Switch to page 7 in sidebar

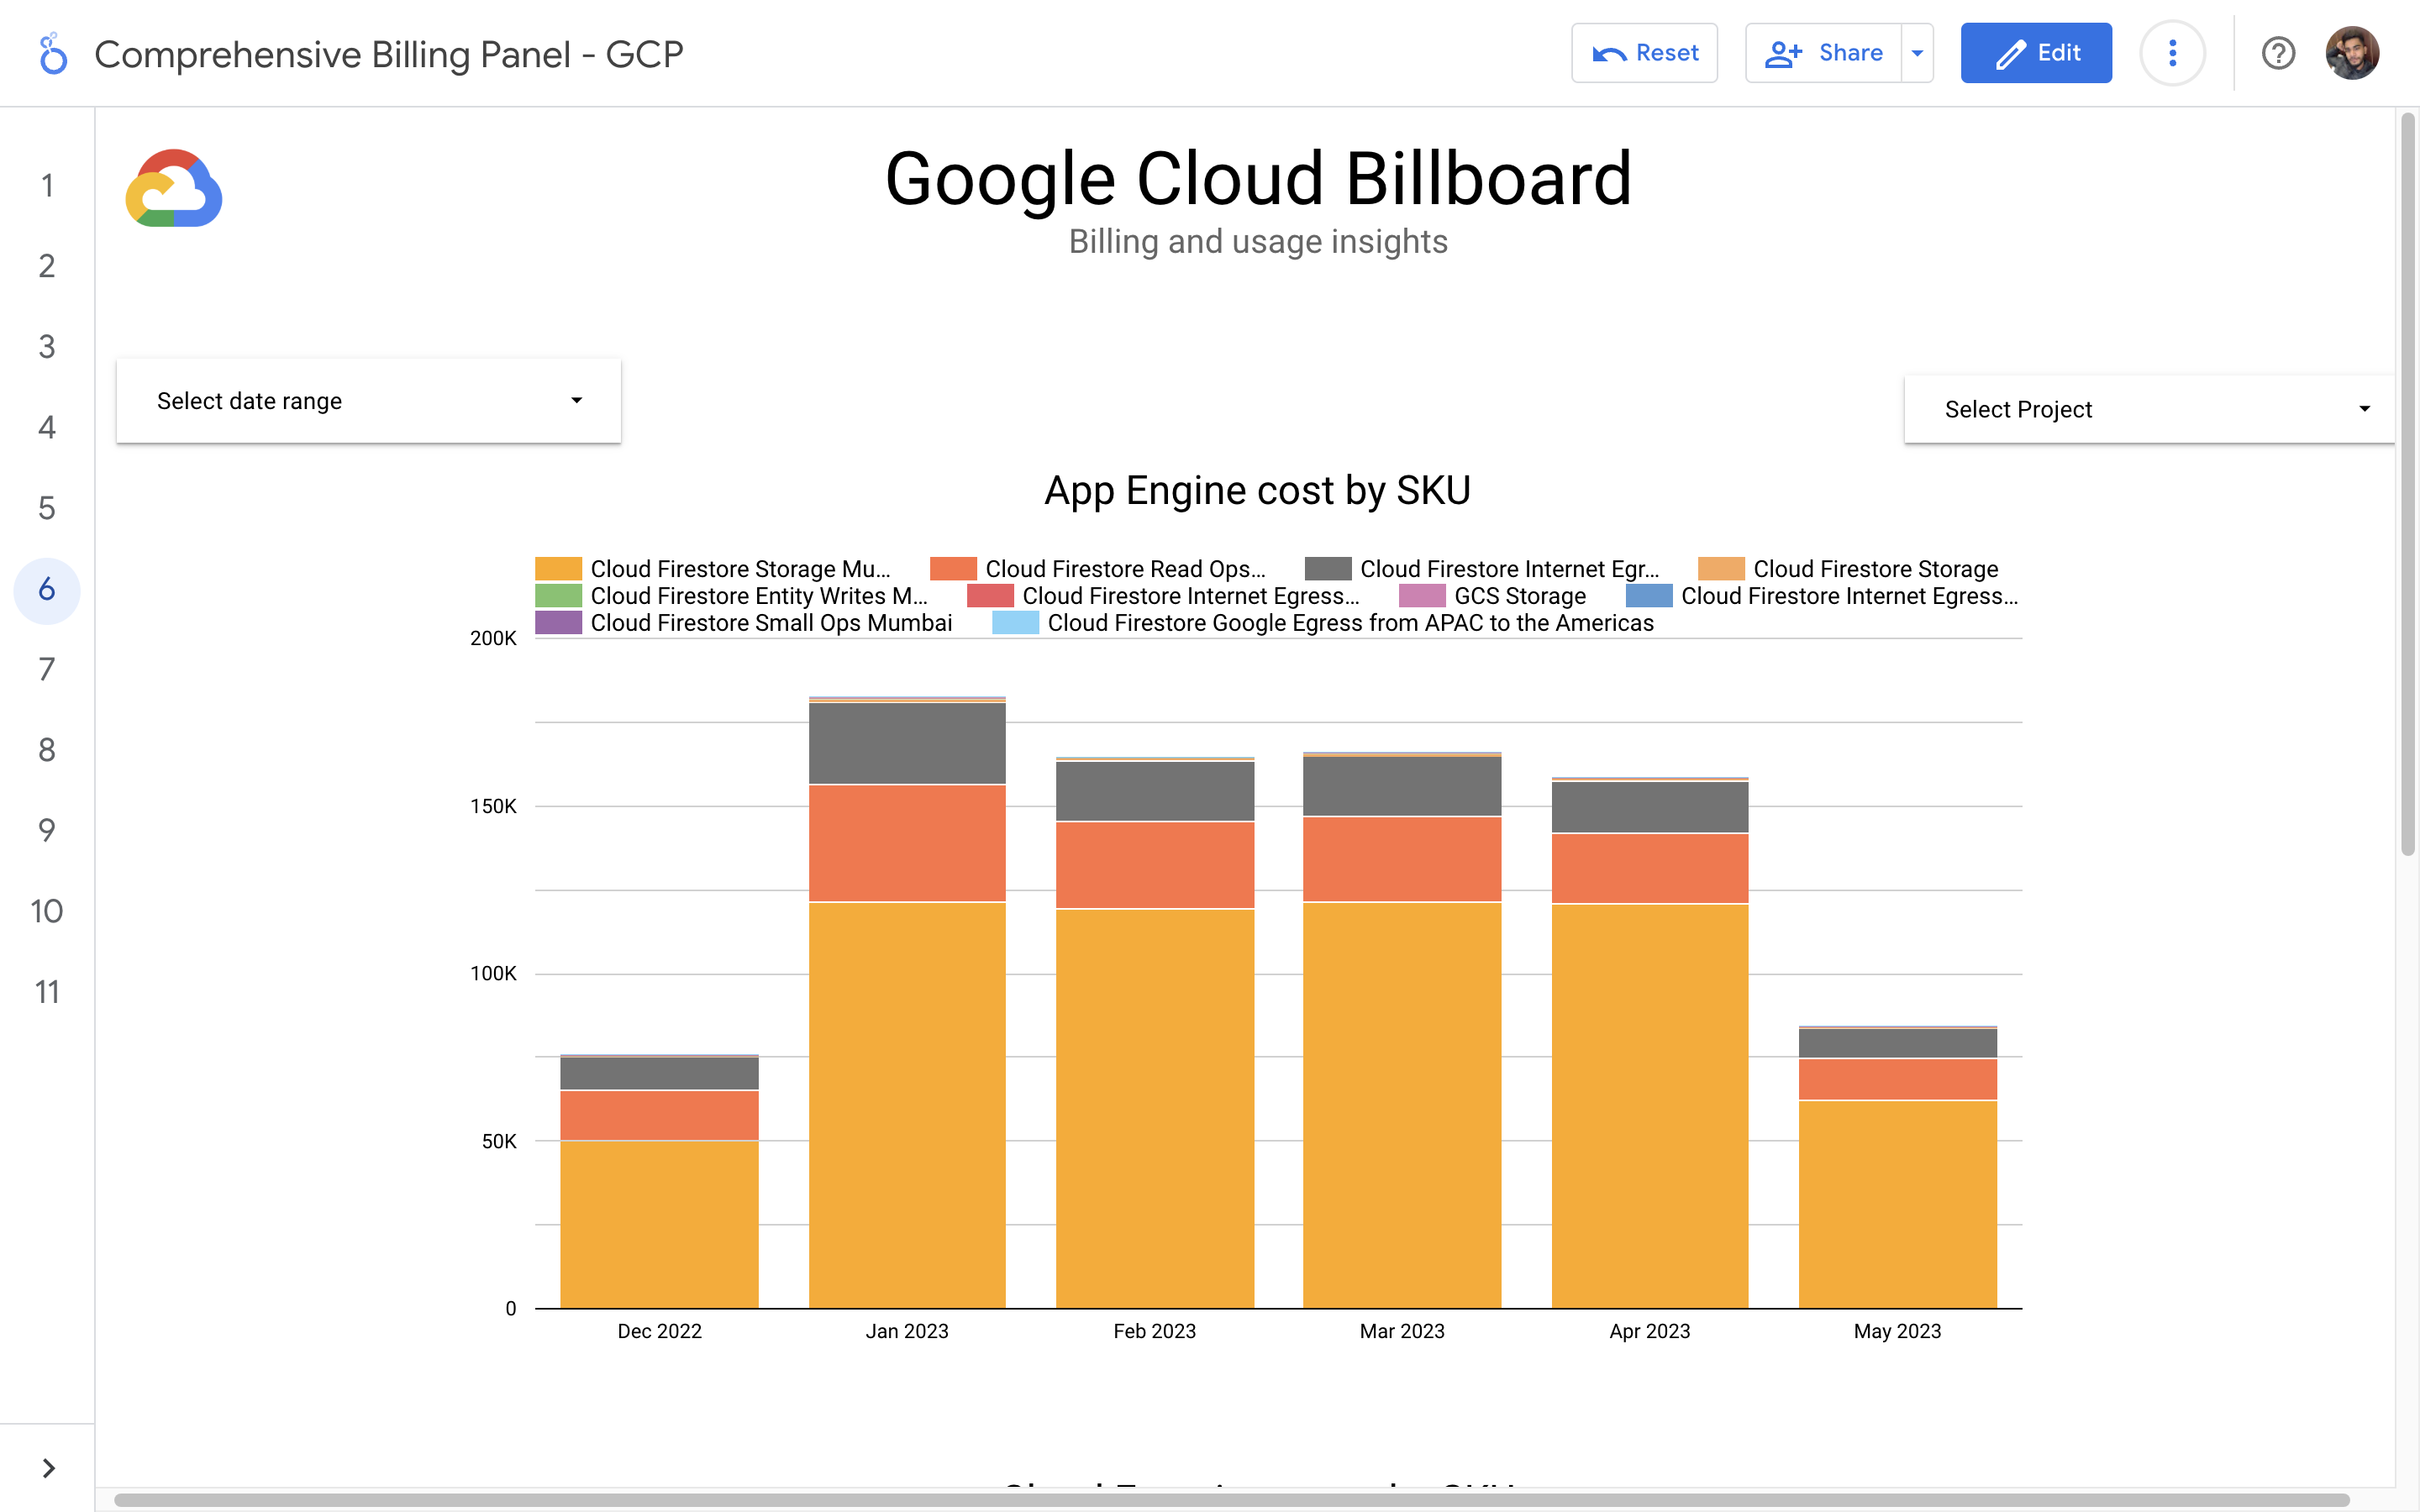(x=47, y=669)
